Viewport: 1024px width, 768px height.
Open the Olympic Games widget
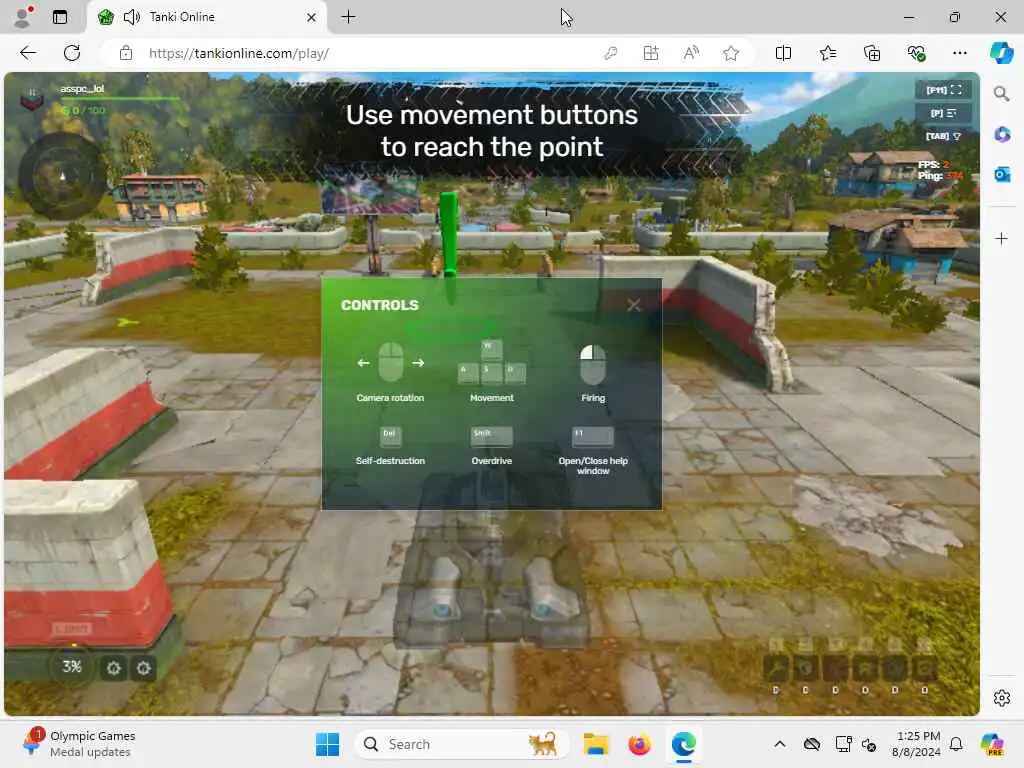[x=78, y=744]
